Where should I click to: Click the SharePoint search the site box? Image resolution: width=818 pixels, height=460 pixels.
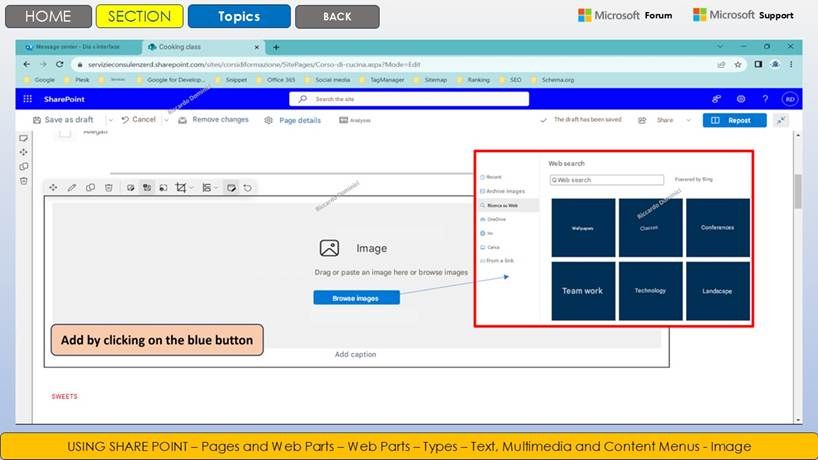(x=409, y=99)
